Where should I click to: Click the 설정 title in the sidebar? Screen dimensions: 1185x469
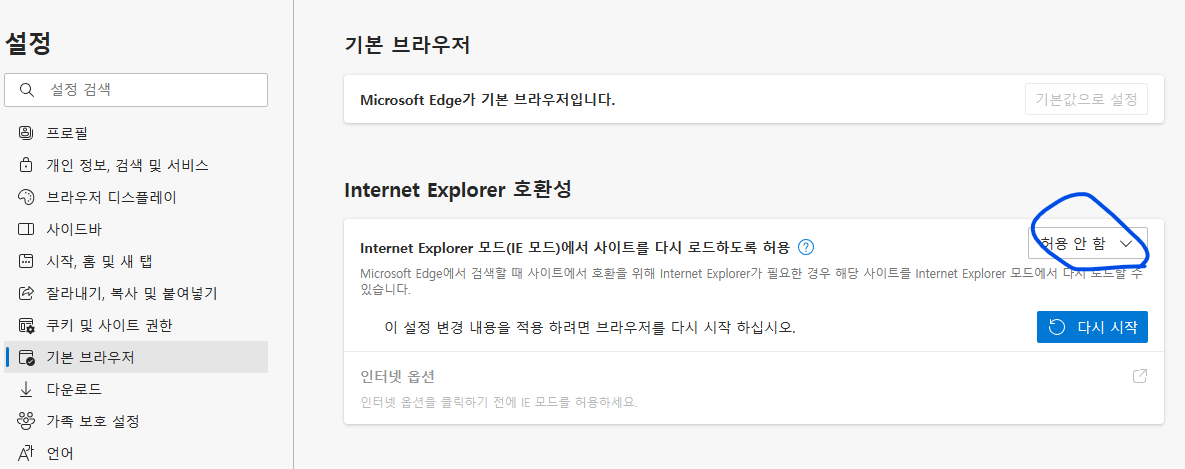click(28, 43)
